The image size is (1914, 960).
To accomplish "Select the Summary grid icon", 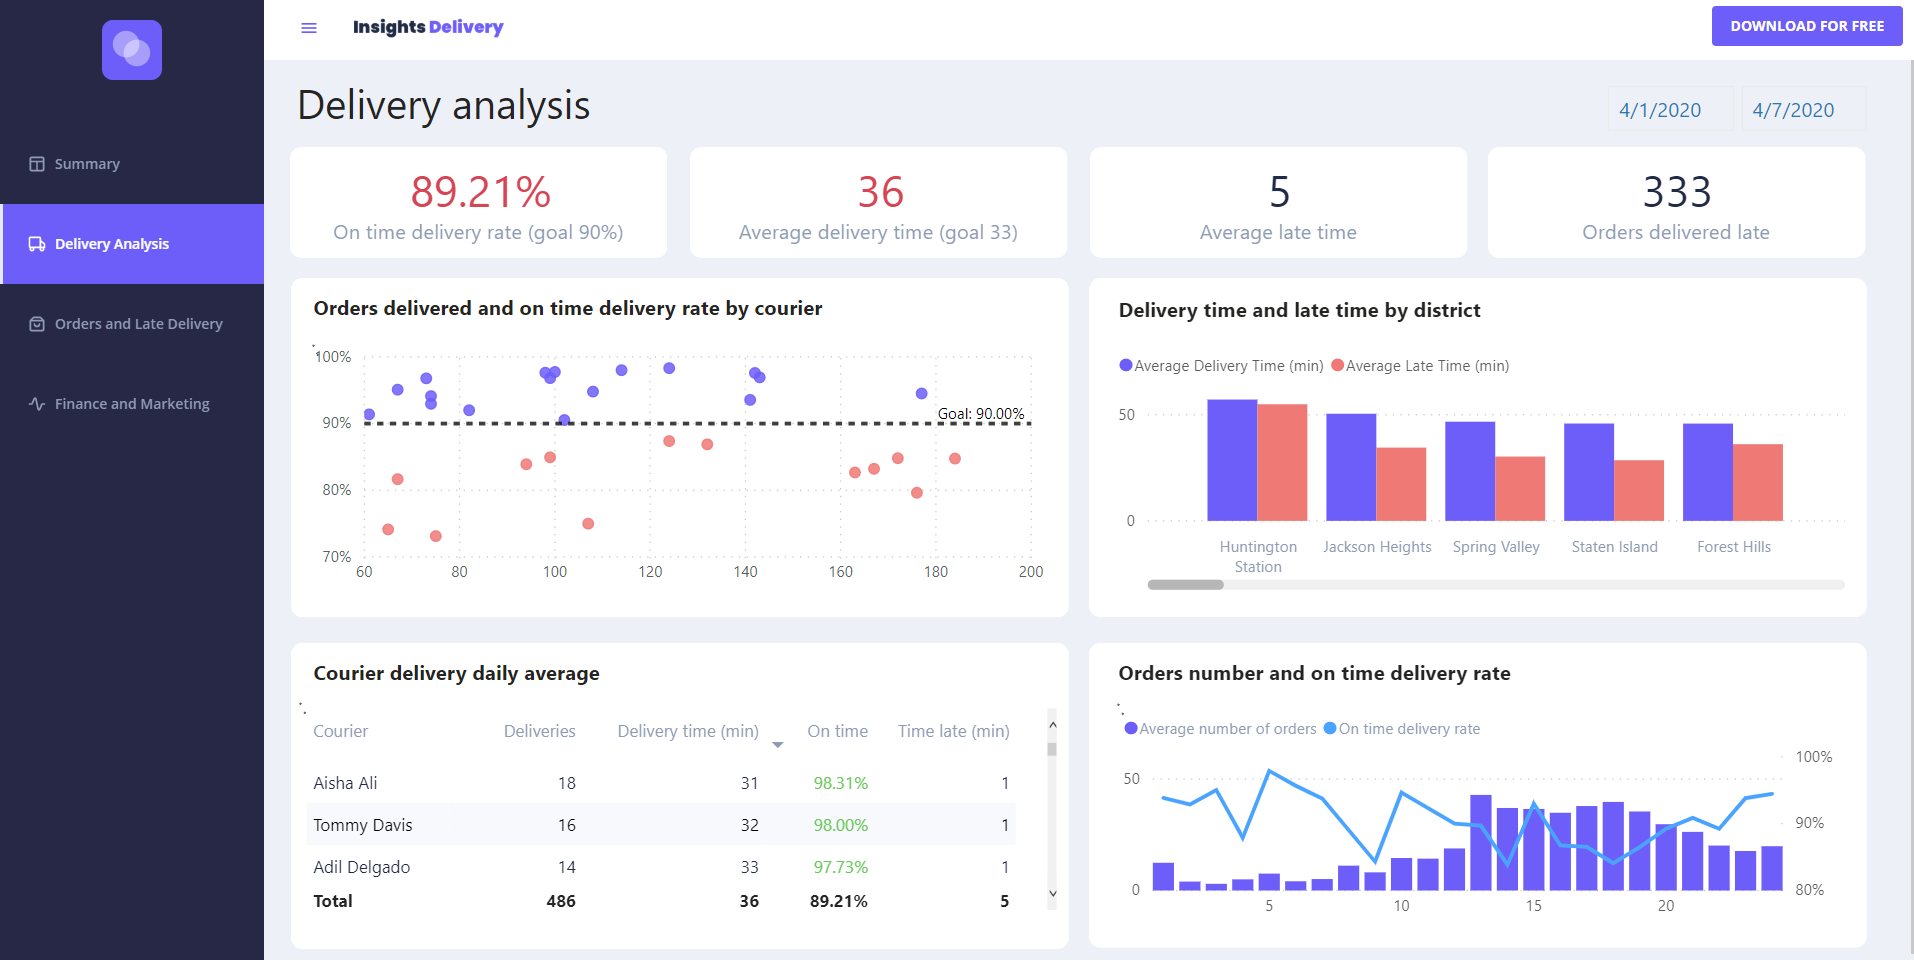I will click(36, 163).
